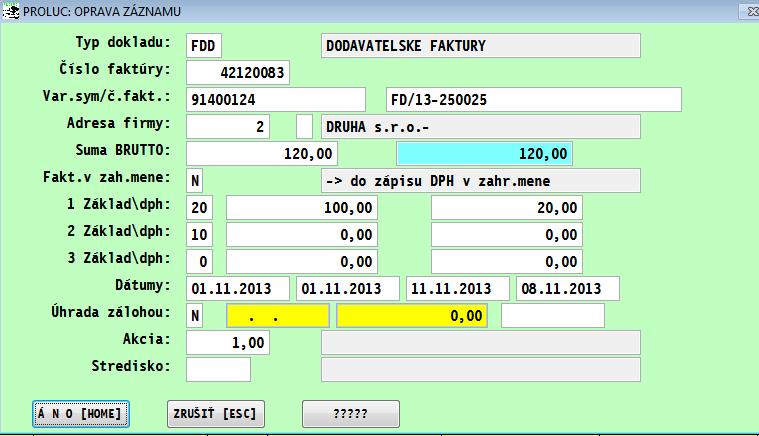Screen dimensions: 759x436
Task: Click the yellow date field in Úhrada zálohou
Action: 277,316
